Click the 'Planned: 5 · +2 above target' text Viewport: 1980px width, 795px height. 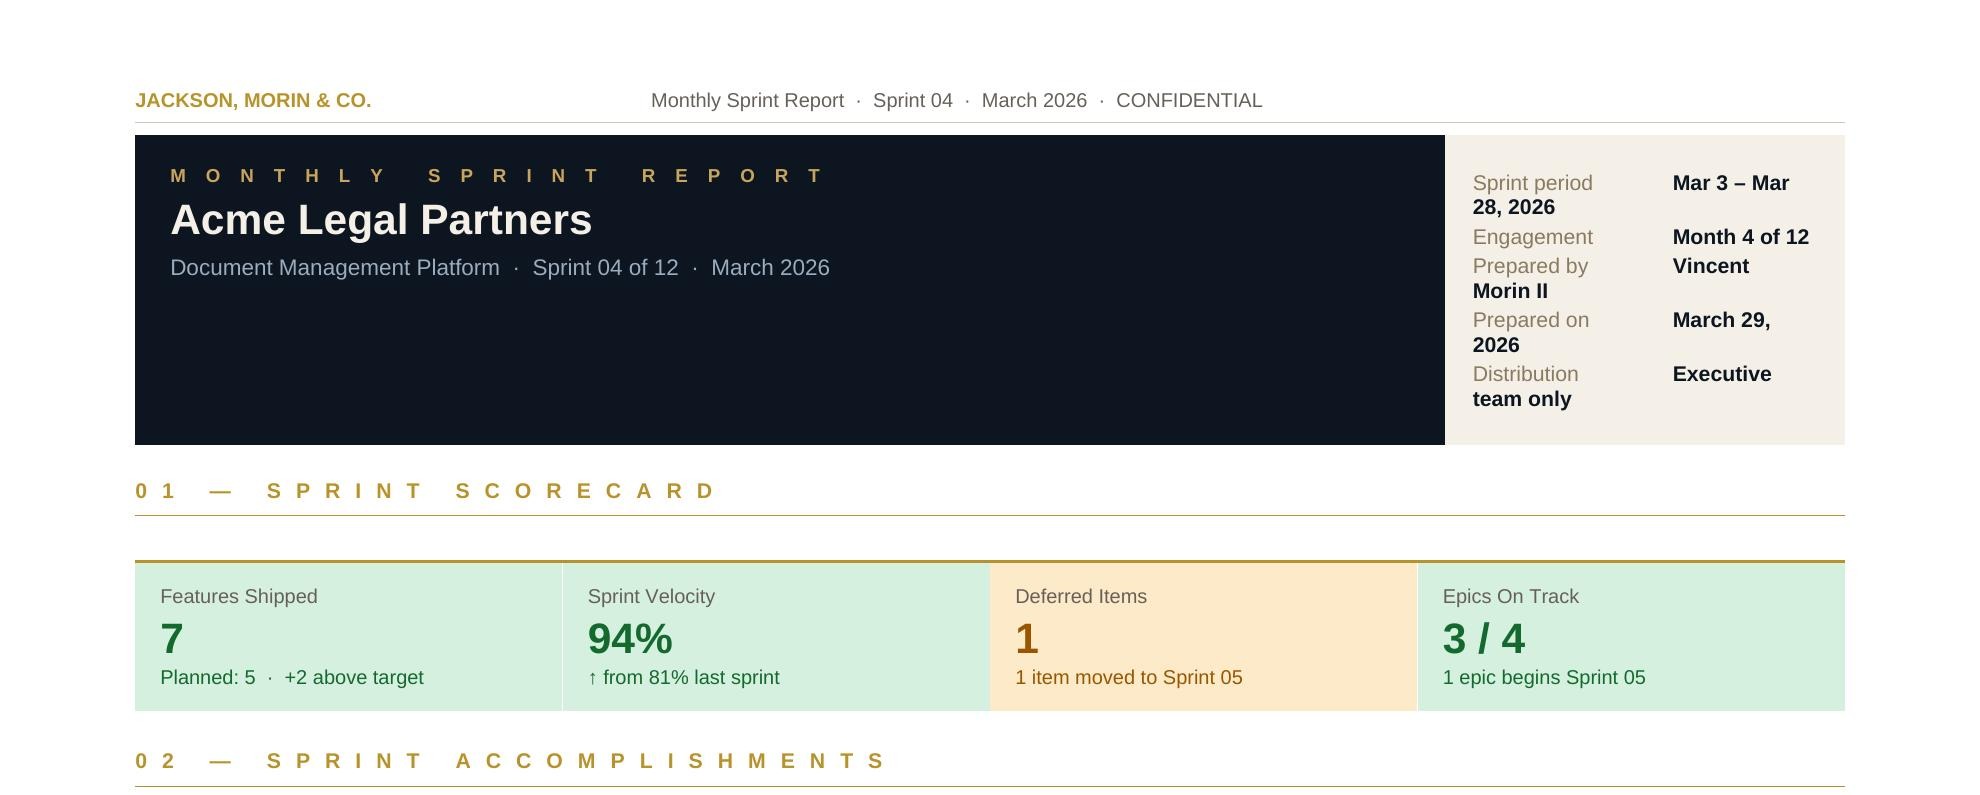click(x=292, y=678)
